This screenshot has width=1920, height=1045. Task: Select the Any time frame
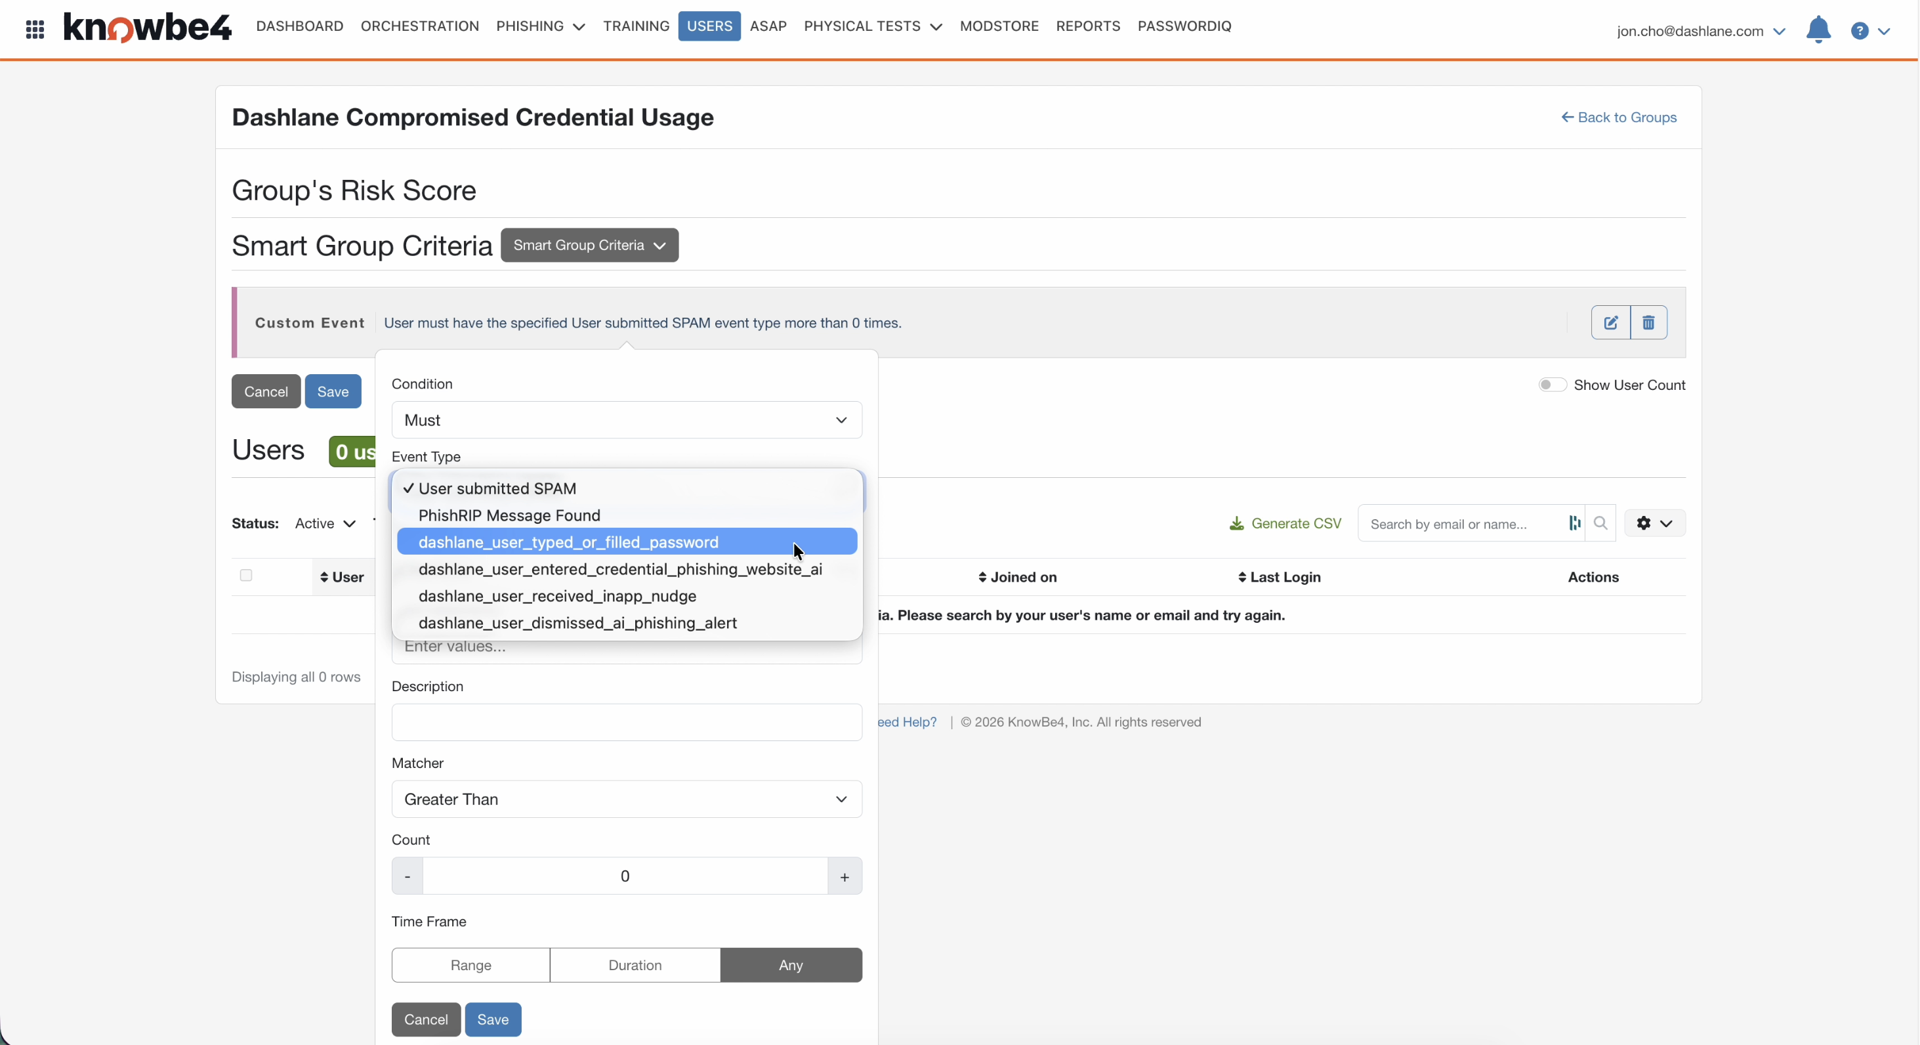point(791,965)
